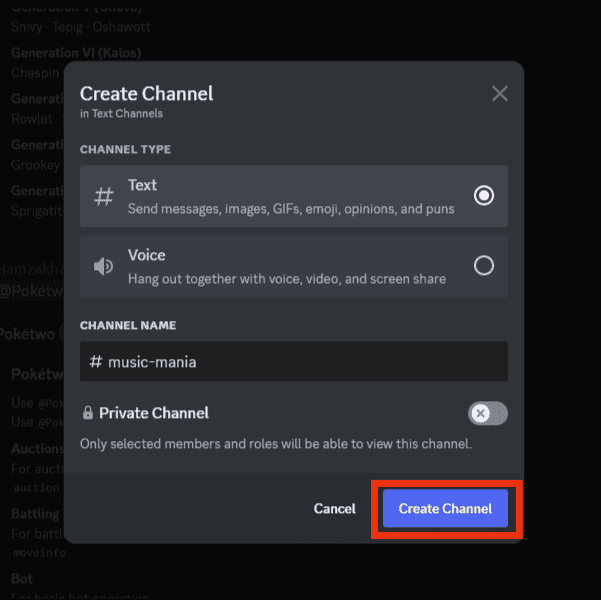This screenshot has width=601, height=600.
Task: Click 'Send messages, images, GIFs' description
Action: pos(291,209)
